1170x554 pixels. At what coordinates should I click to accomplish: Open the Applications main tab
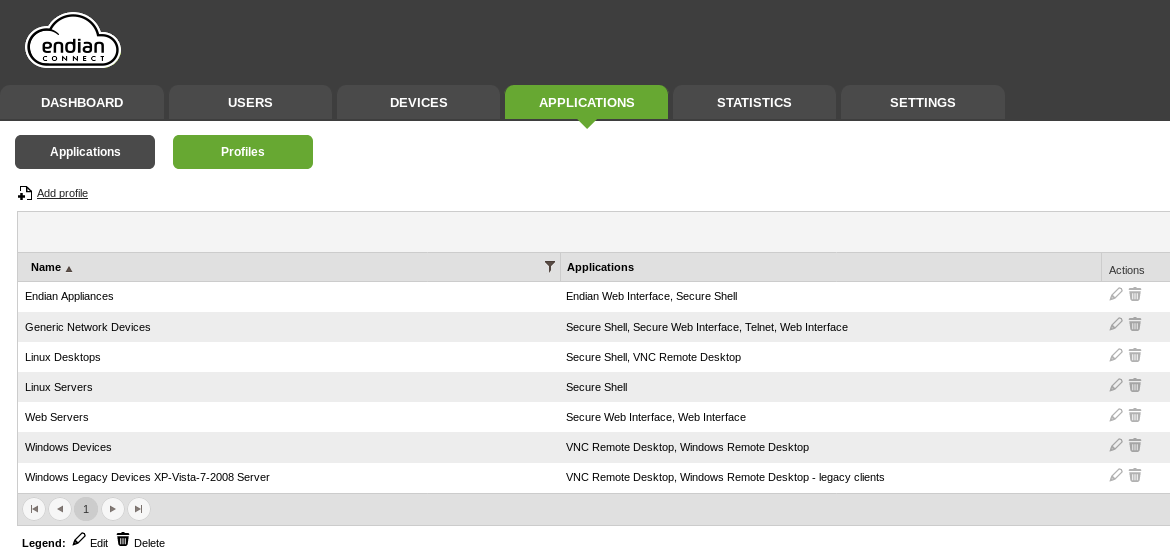[586, 102]
